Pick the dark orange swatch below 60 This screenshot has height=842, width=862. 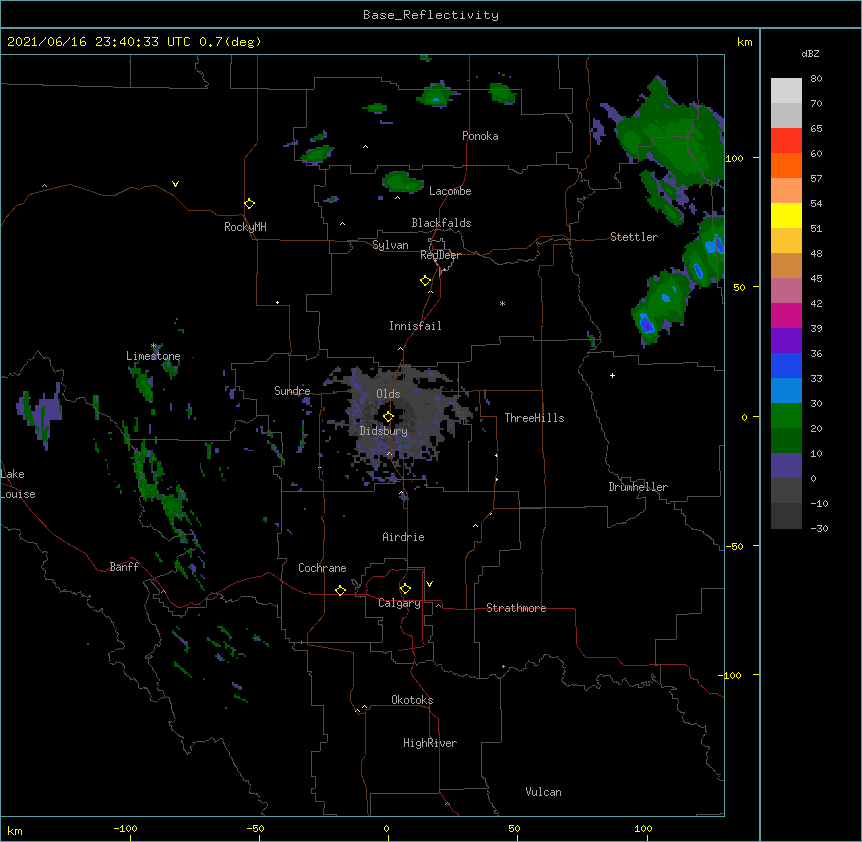(x=786, y=165)
